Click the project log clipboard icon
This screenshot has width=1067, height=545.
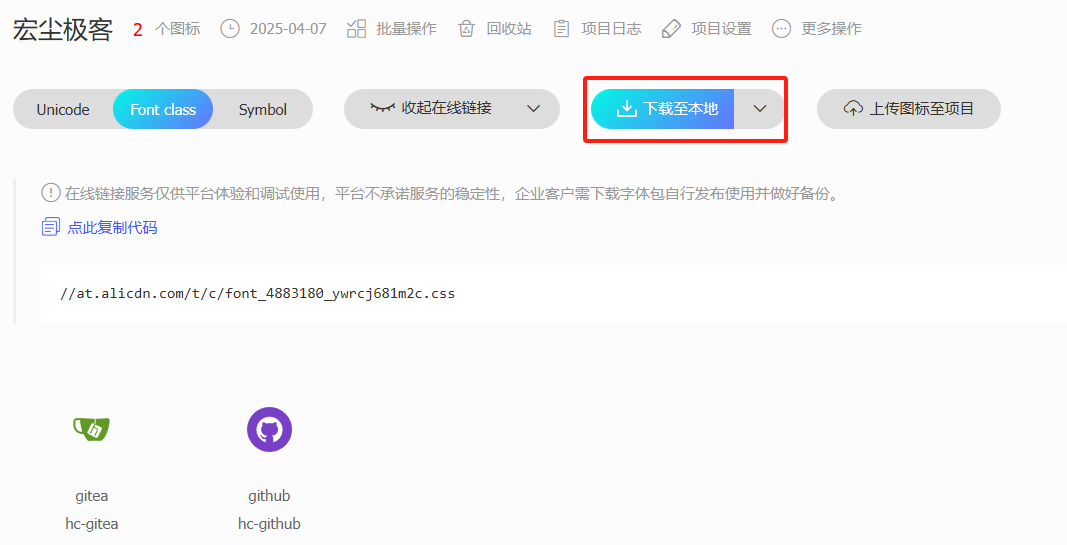pos(561,29)
